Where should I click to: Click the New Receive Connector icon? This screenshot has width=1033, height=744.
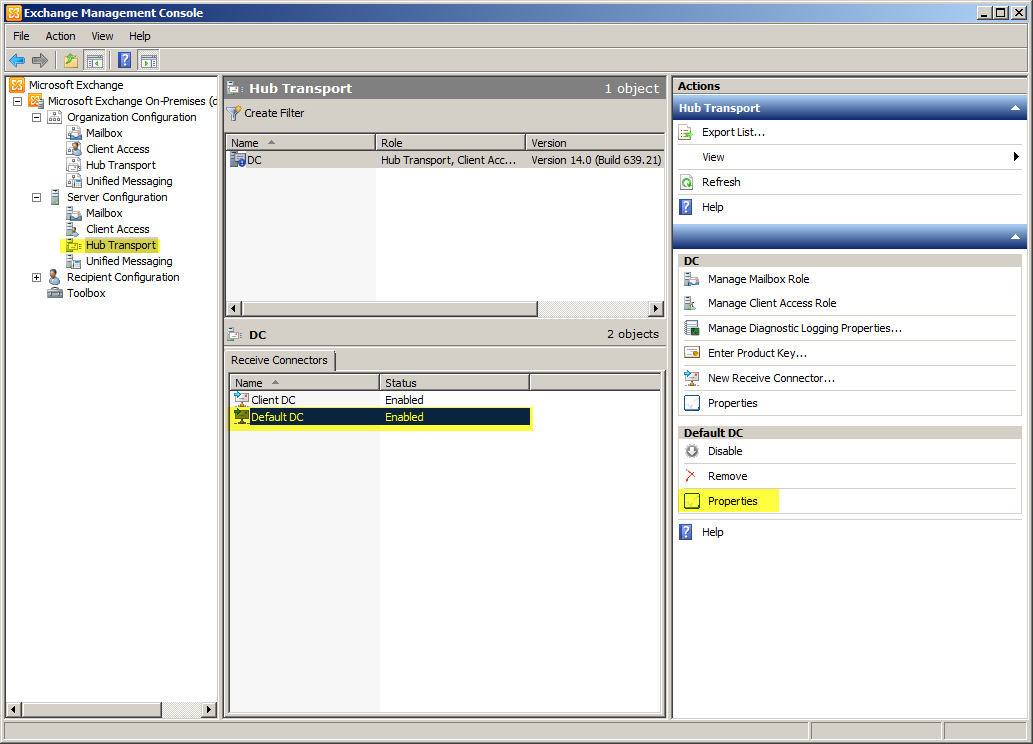coord(691,378)
